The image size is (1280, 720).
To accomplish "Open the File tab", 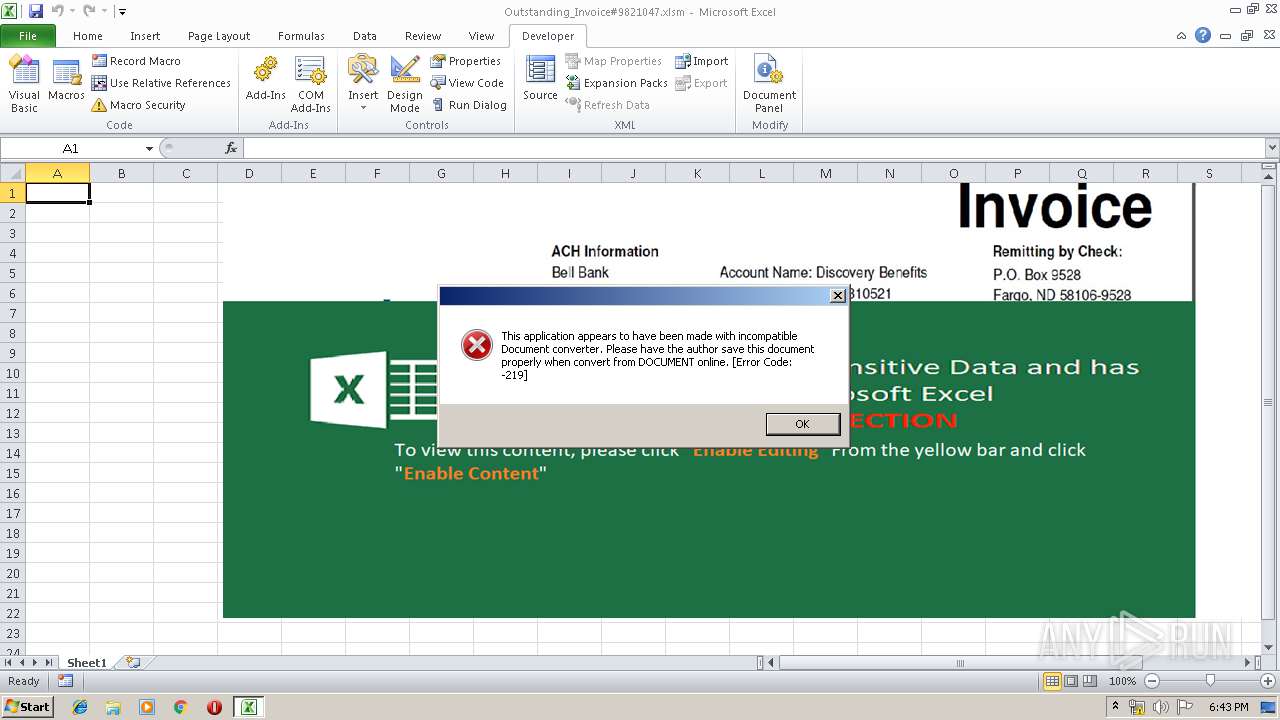I will tap(28, 35).
